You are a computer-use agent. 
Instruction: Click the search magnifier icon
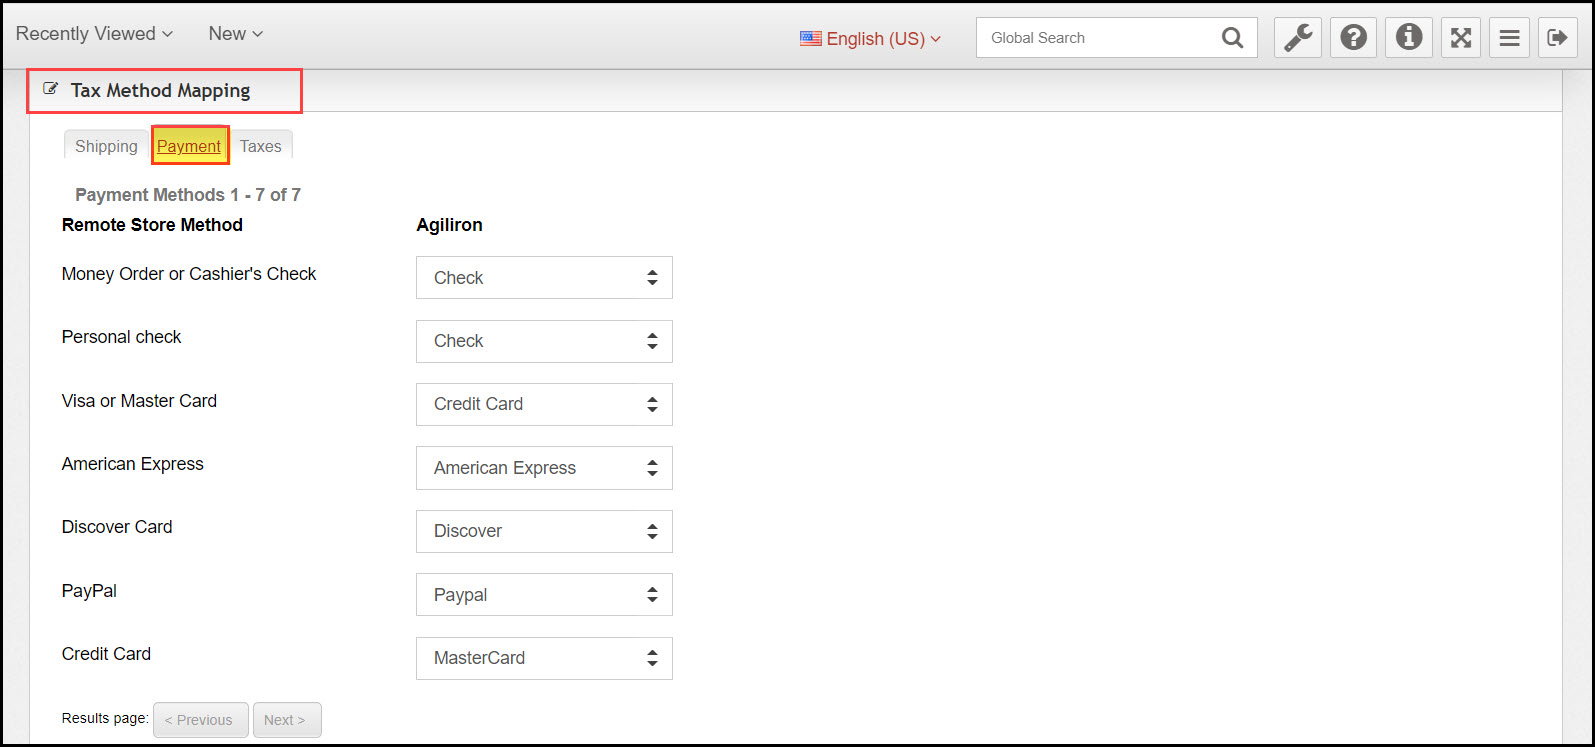[1231, 37]
